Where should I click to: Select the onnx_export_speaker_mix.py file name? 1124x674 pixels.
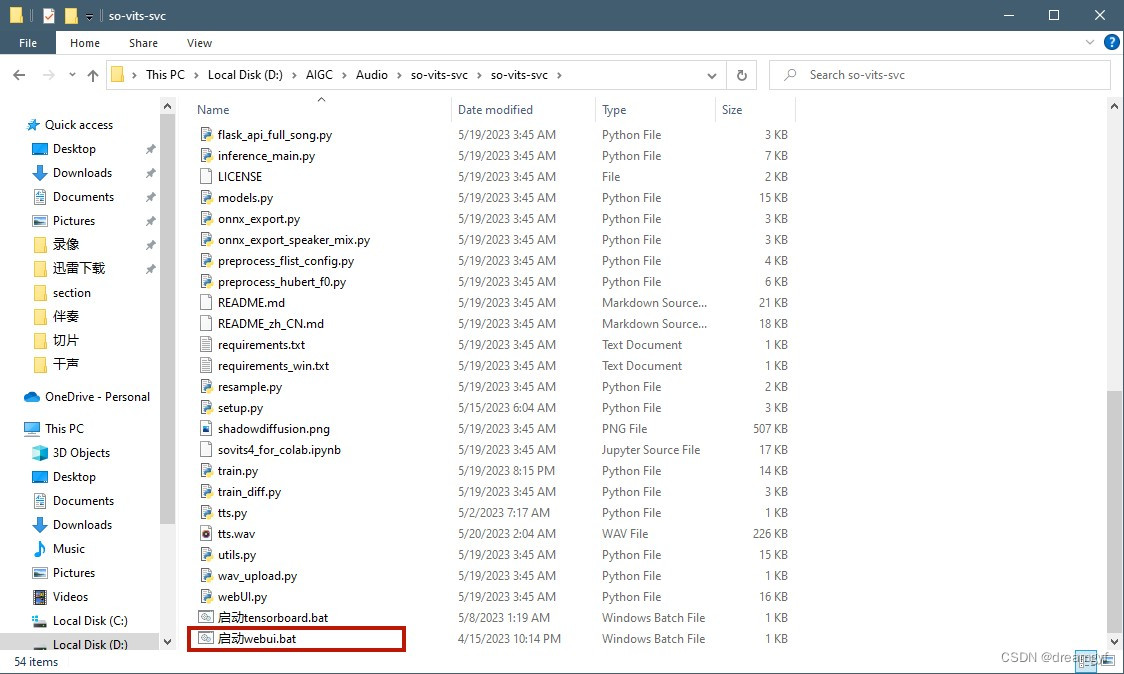coord(294,239)
